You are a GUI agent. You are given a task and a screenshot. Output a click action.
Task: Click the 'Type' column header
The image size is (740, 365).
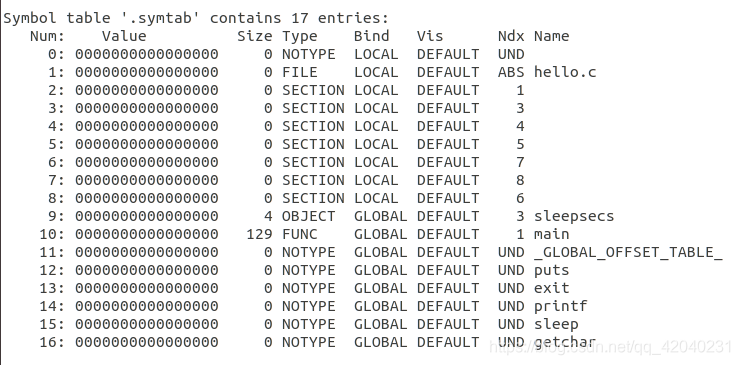coord(300,37)
